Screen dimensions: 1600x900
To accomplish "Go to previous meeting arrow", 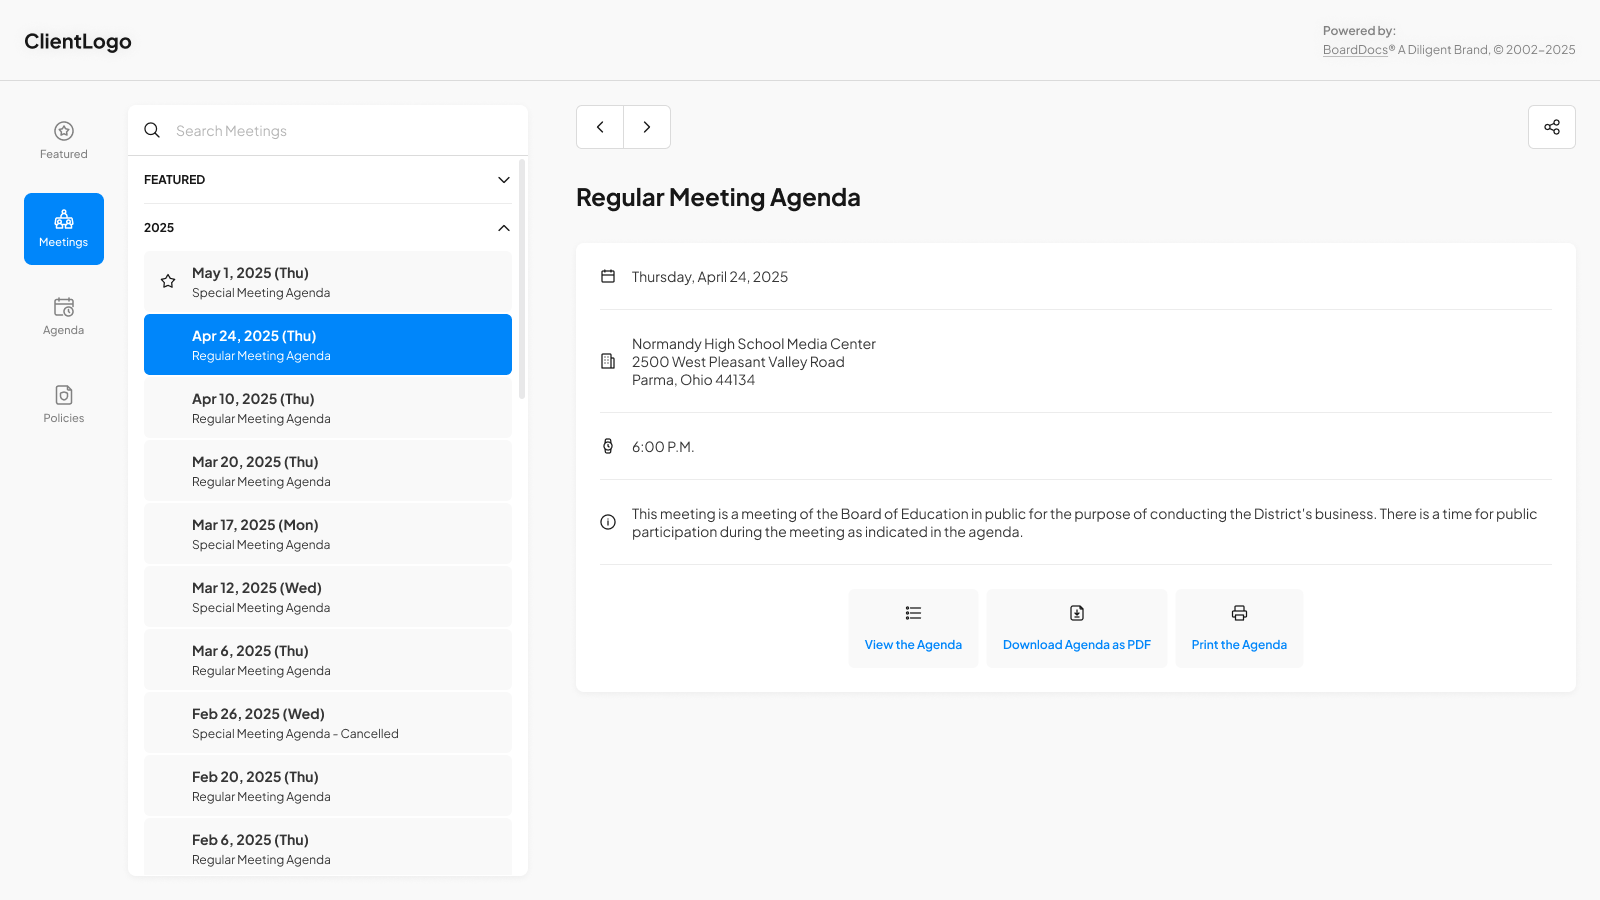I will click(600, 127).
